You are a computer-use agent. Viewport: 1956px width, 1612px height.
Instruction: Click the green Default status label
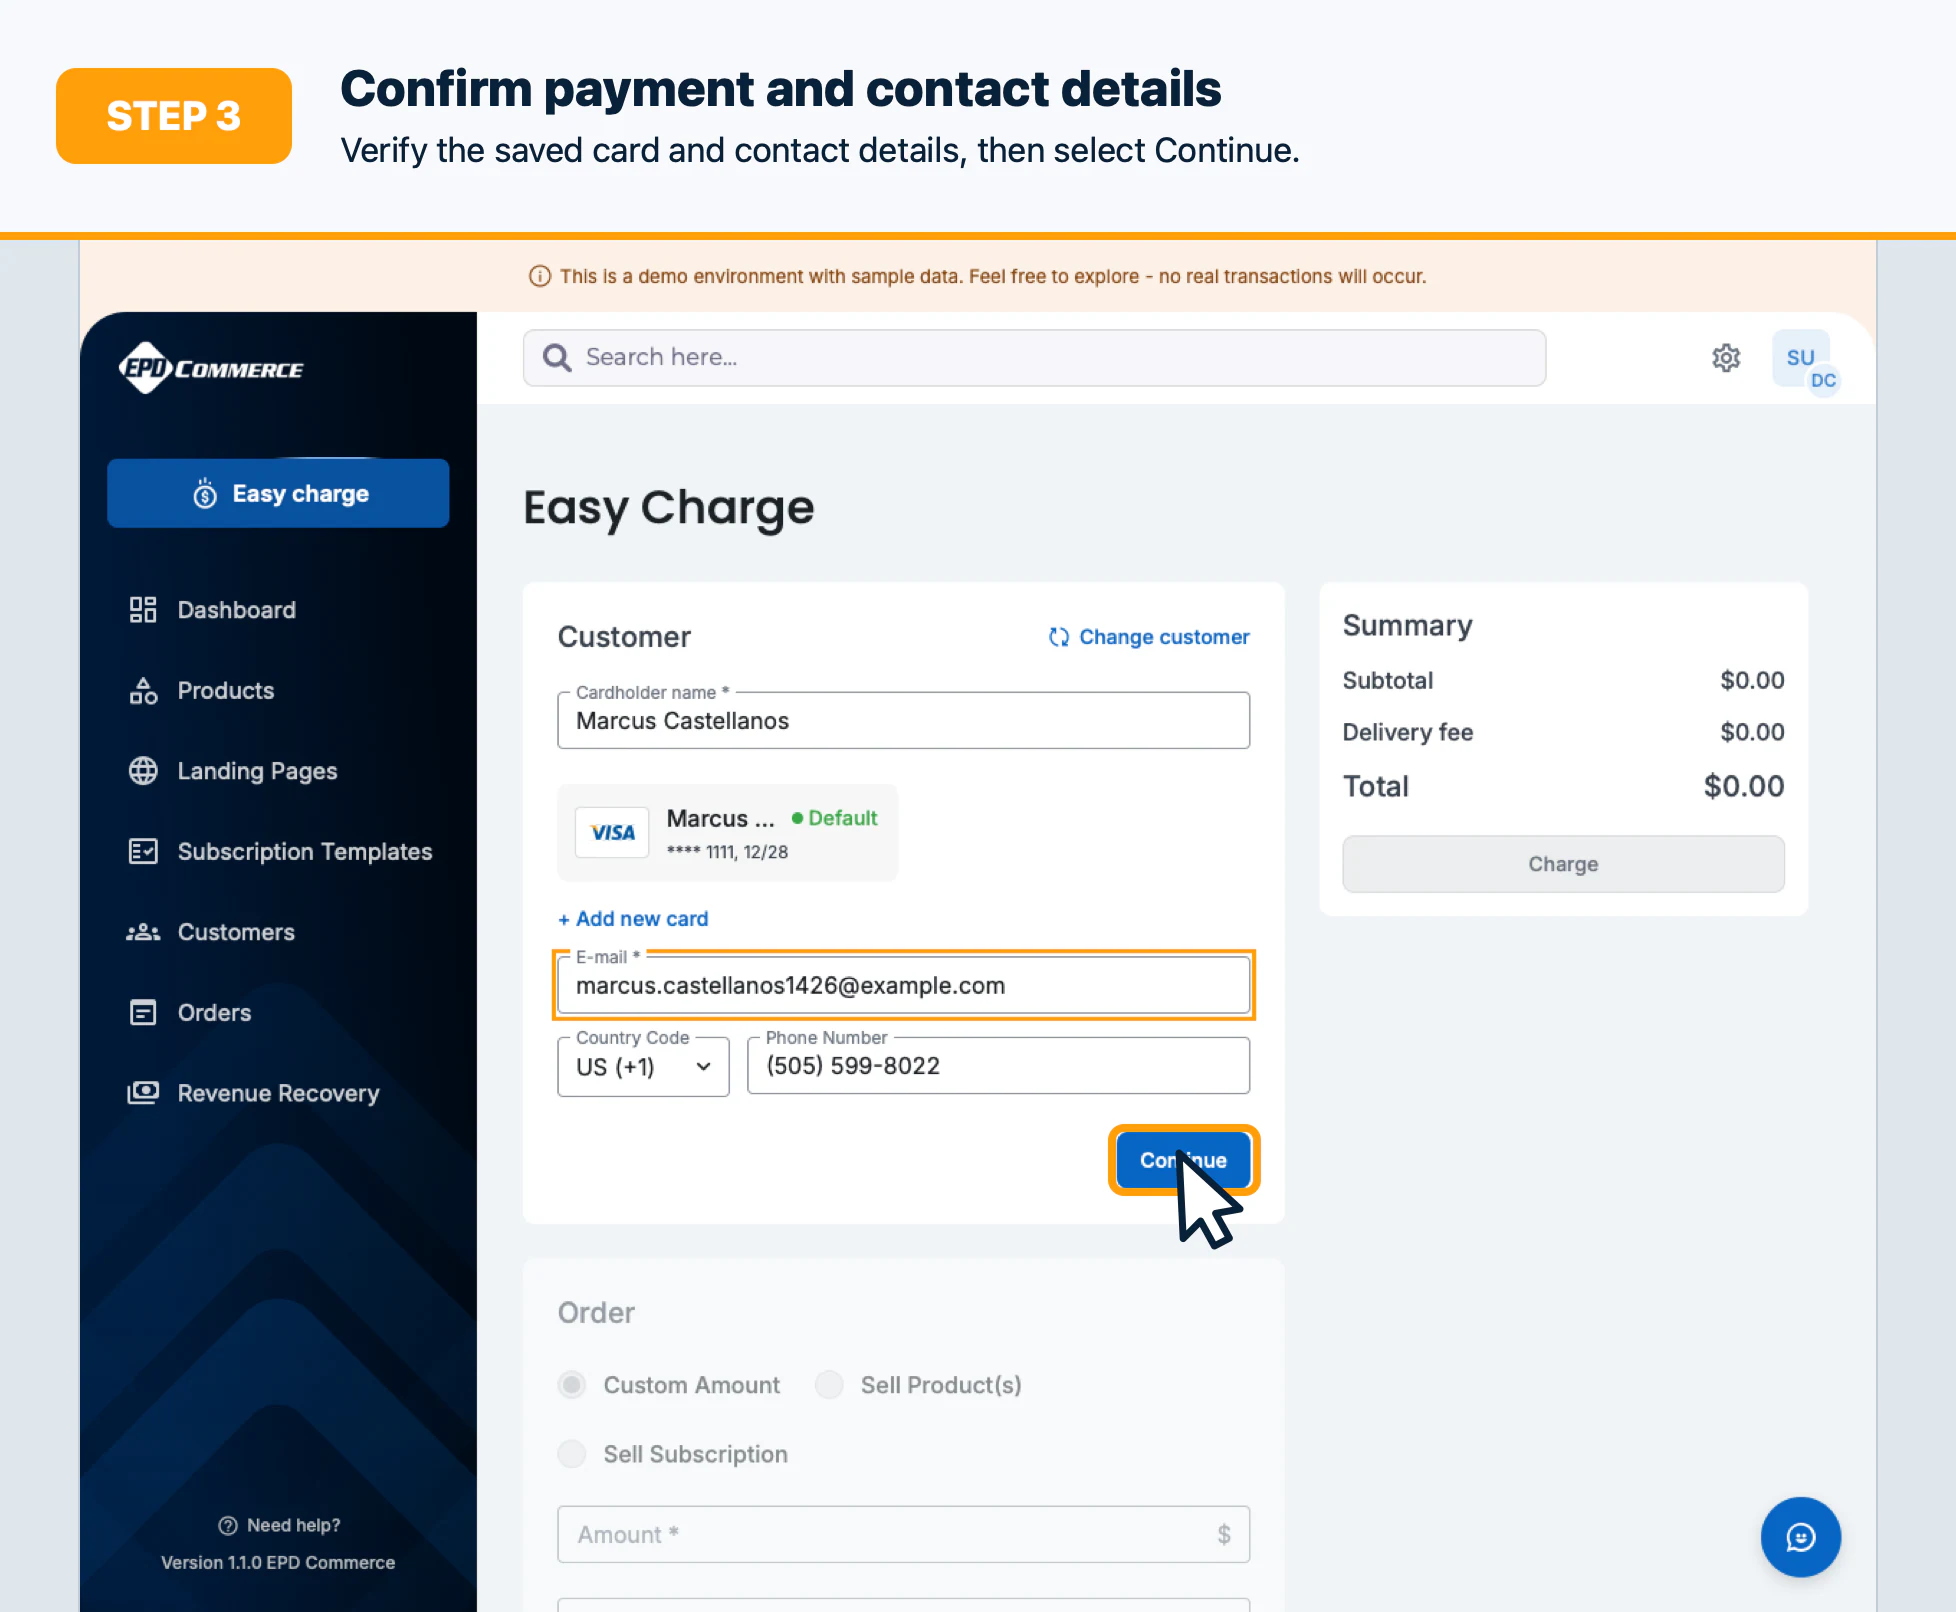click(835, 818)
